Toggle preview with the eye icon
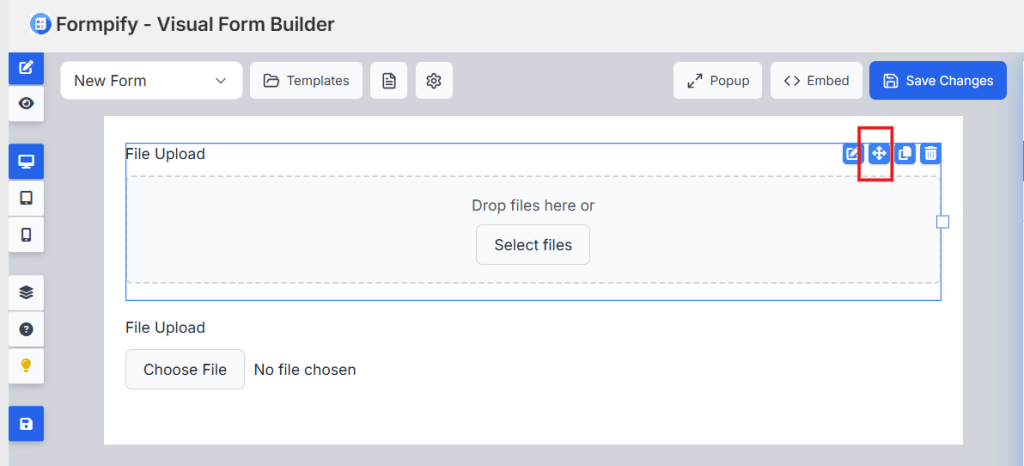The height and width of the screenshot is (466, 1024). coord(26,103)
